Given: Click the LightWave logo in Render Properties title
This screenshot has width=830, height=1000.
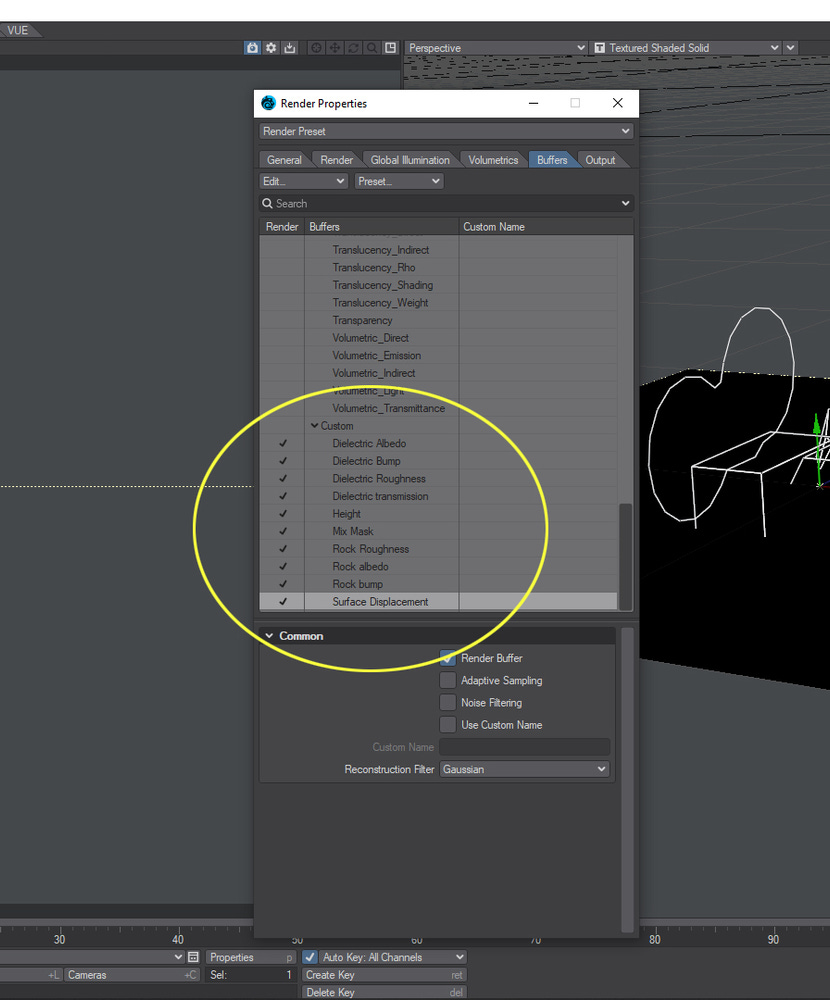Looking at the screenshot, I should [269, 103].
